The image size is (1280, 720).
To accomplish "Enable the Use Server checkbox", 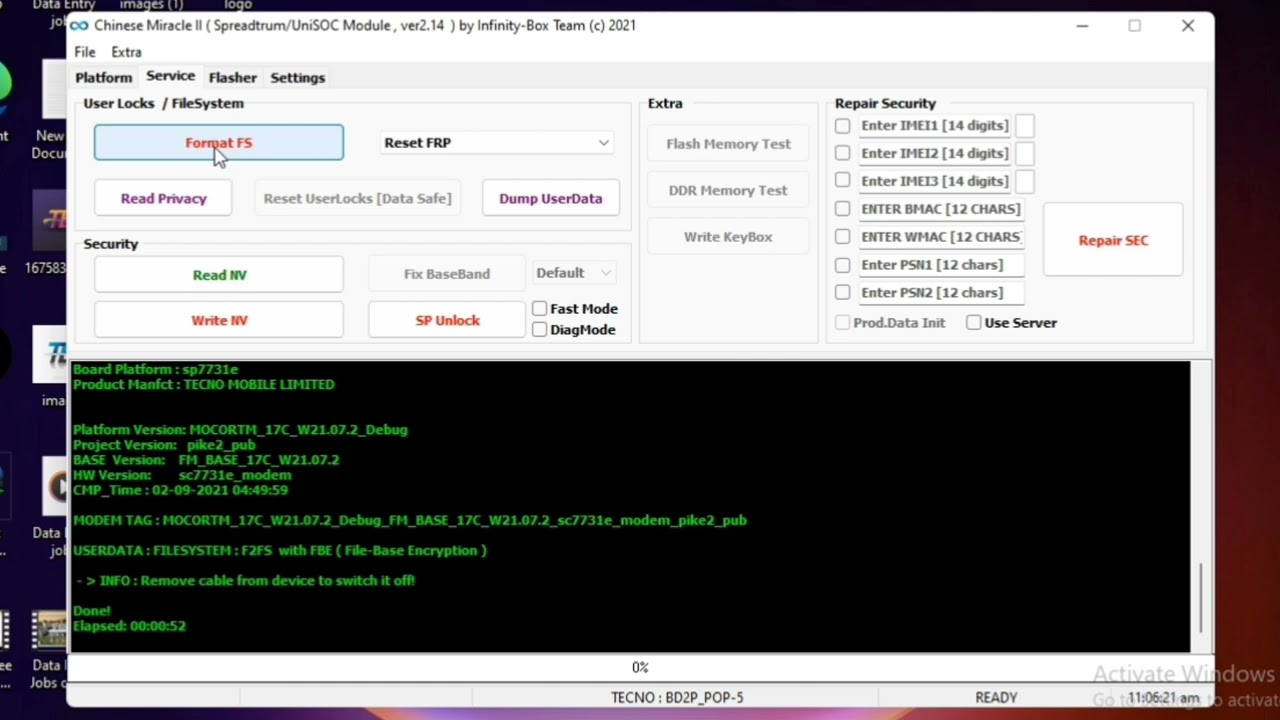I will (974, 322).
